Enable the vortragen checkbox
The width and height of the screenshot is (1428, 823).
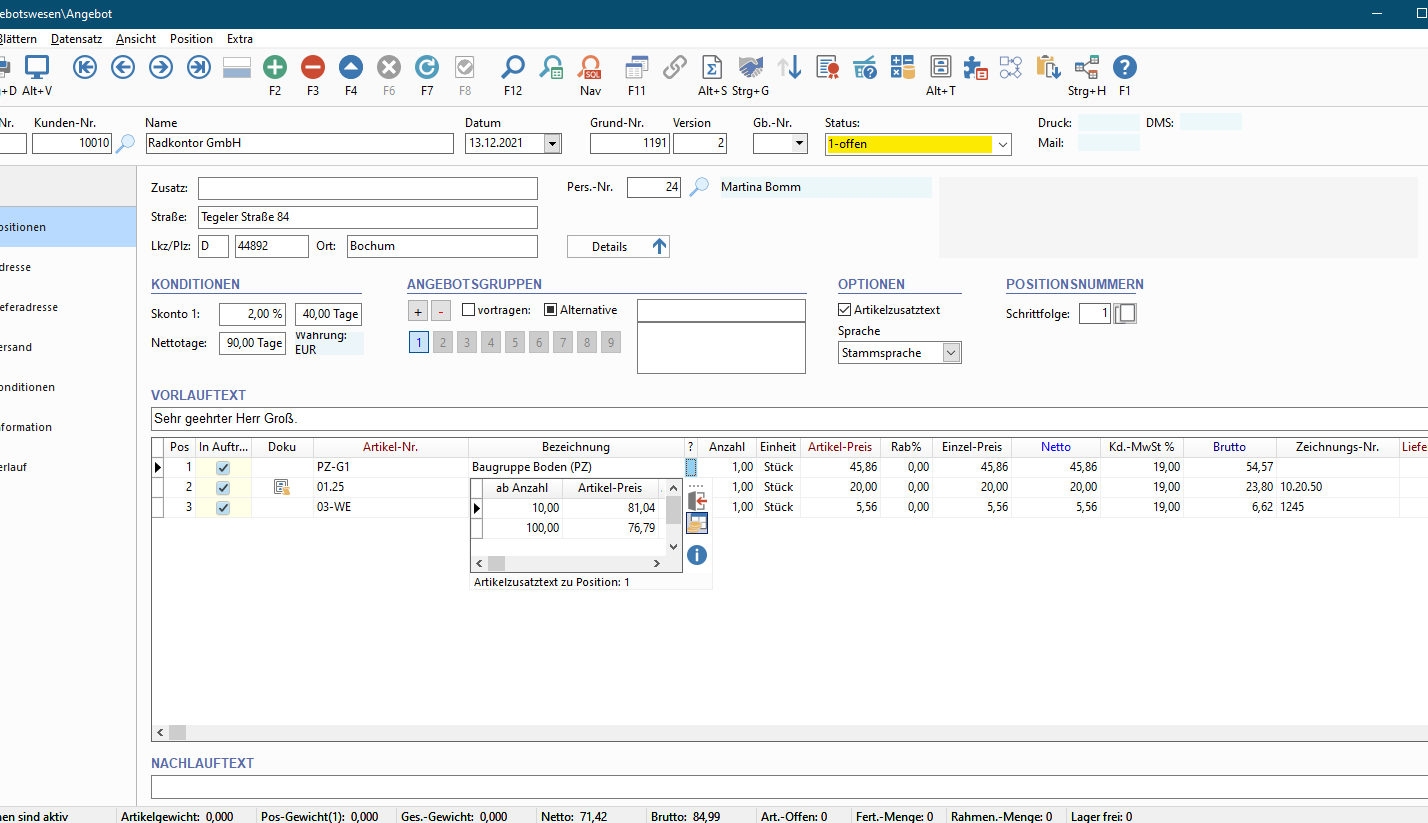(469, 310)
